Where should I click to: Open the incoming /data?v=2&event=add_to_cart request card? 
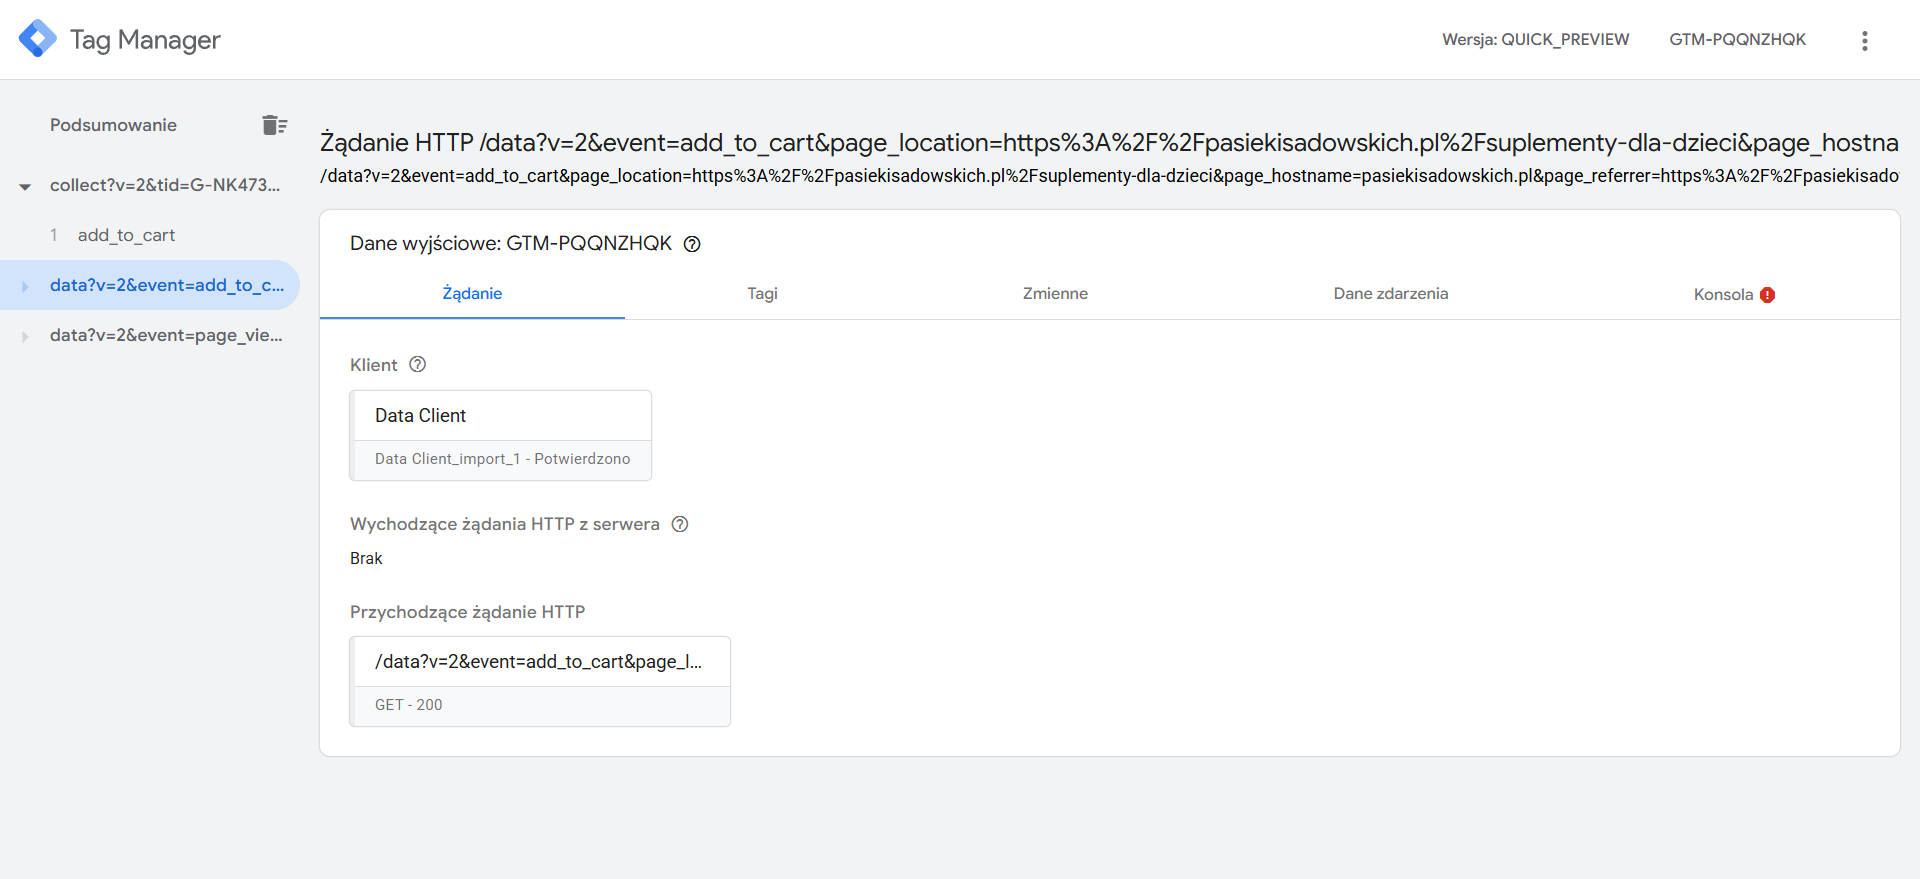(540, 681)
